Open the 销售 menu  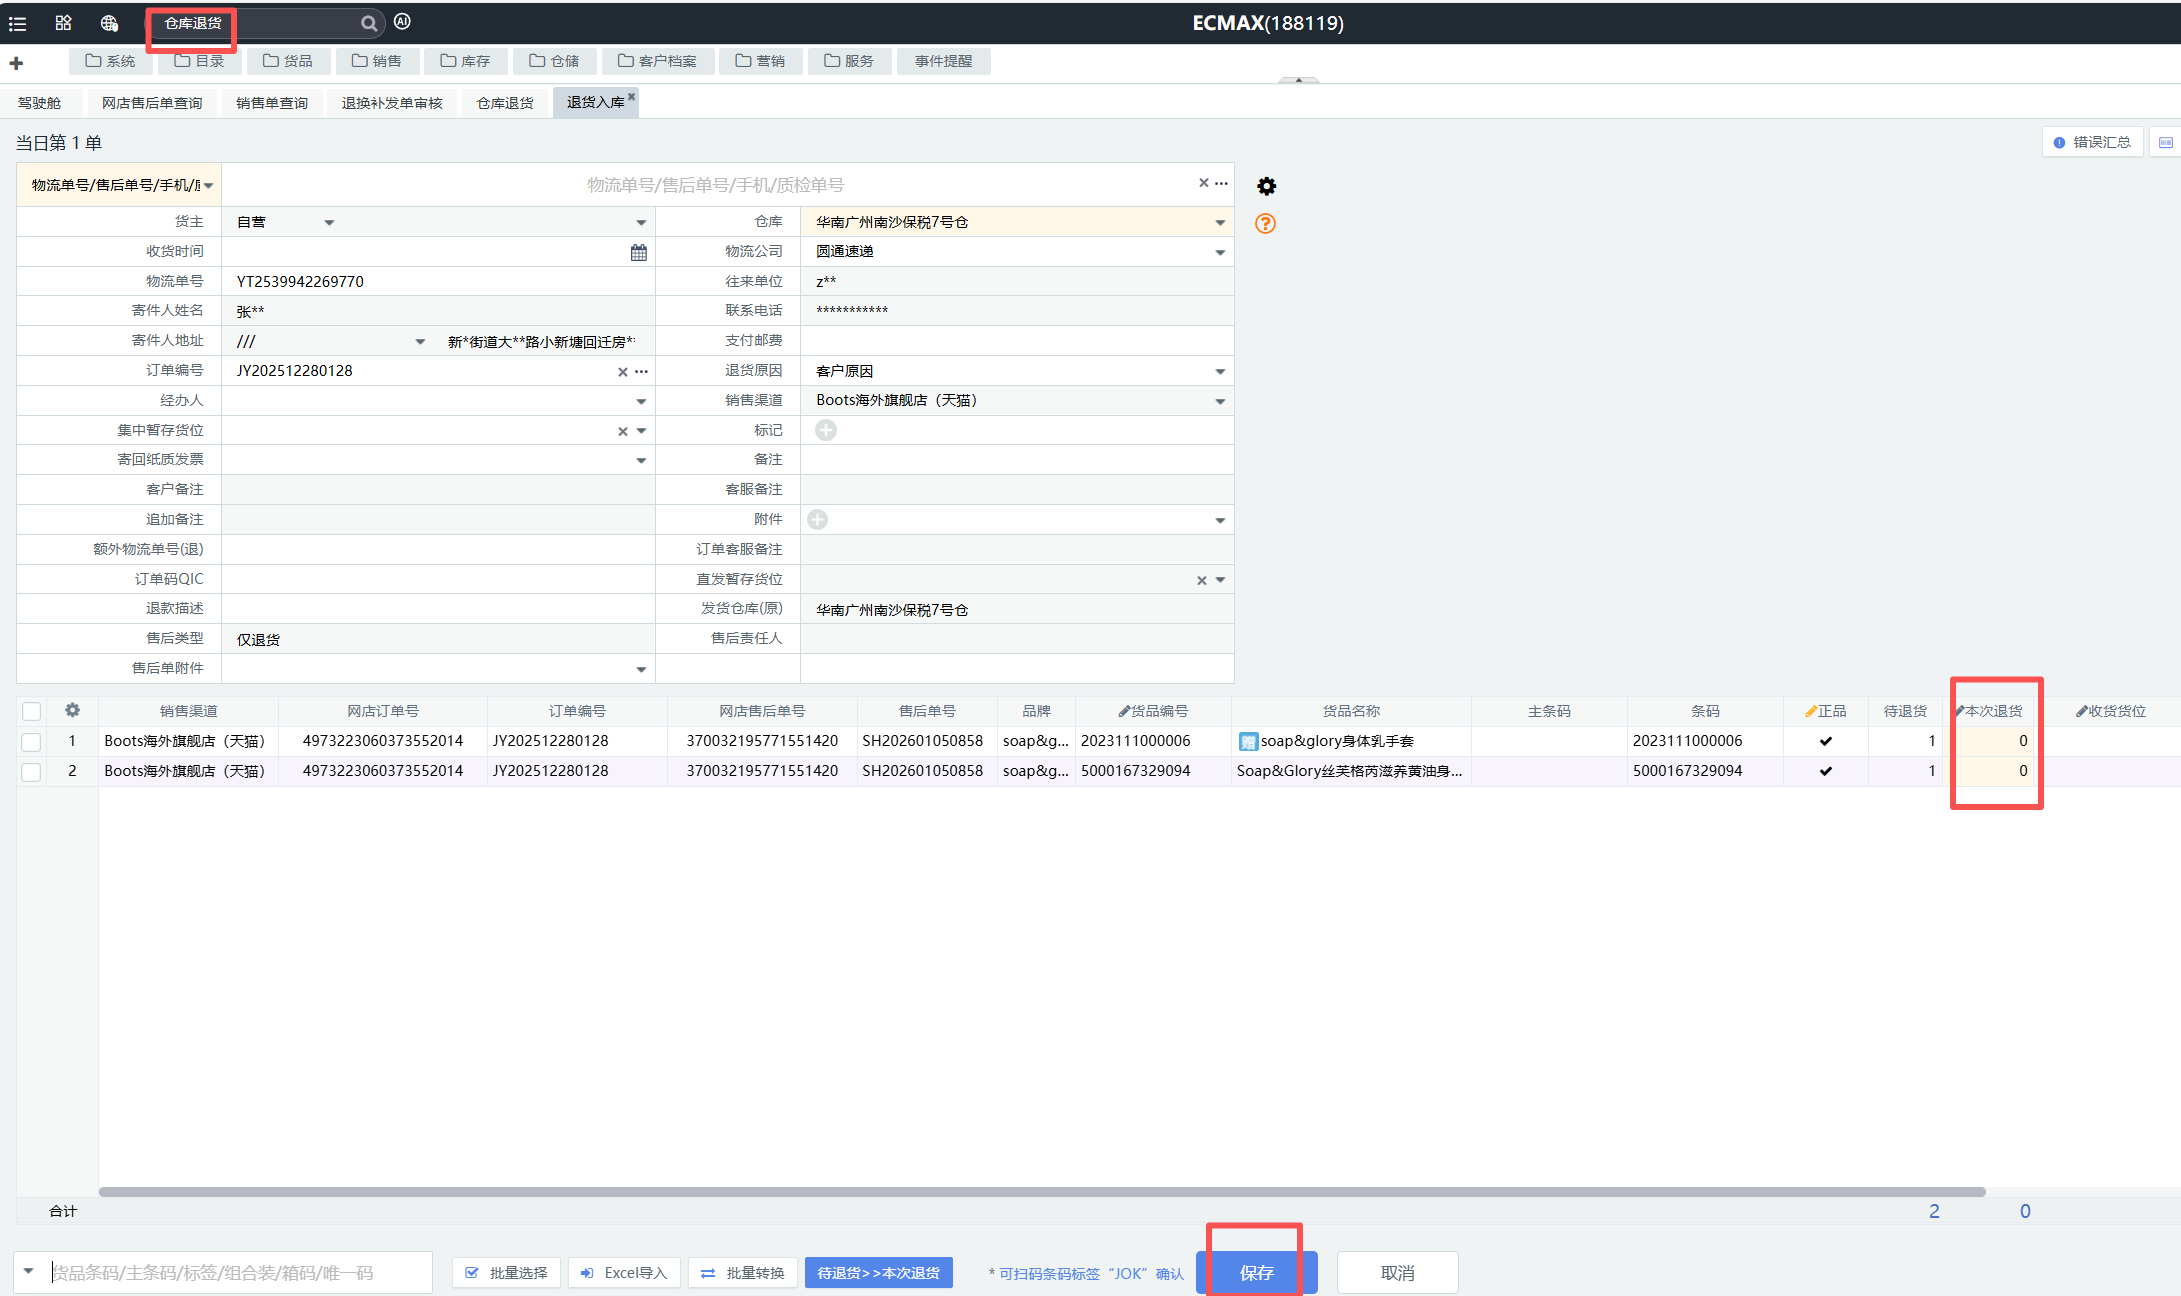coord(377,61)
